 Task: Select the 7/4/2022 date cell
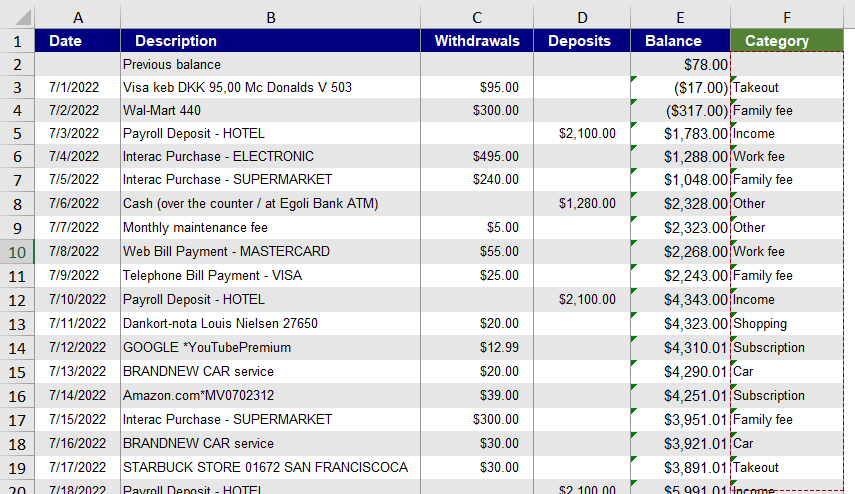click(78, 156)
